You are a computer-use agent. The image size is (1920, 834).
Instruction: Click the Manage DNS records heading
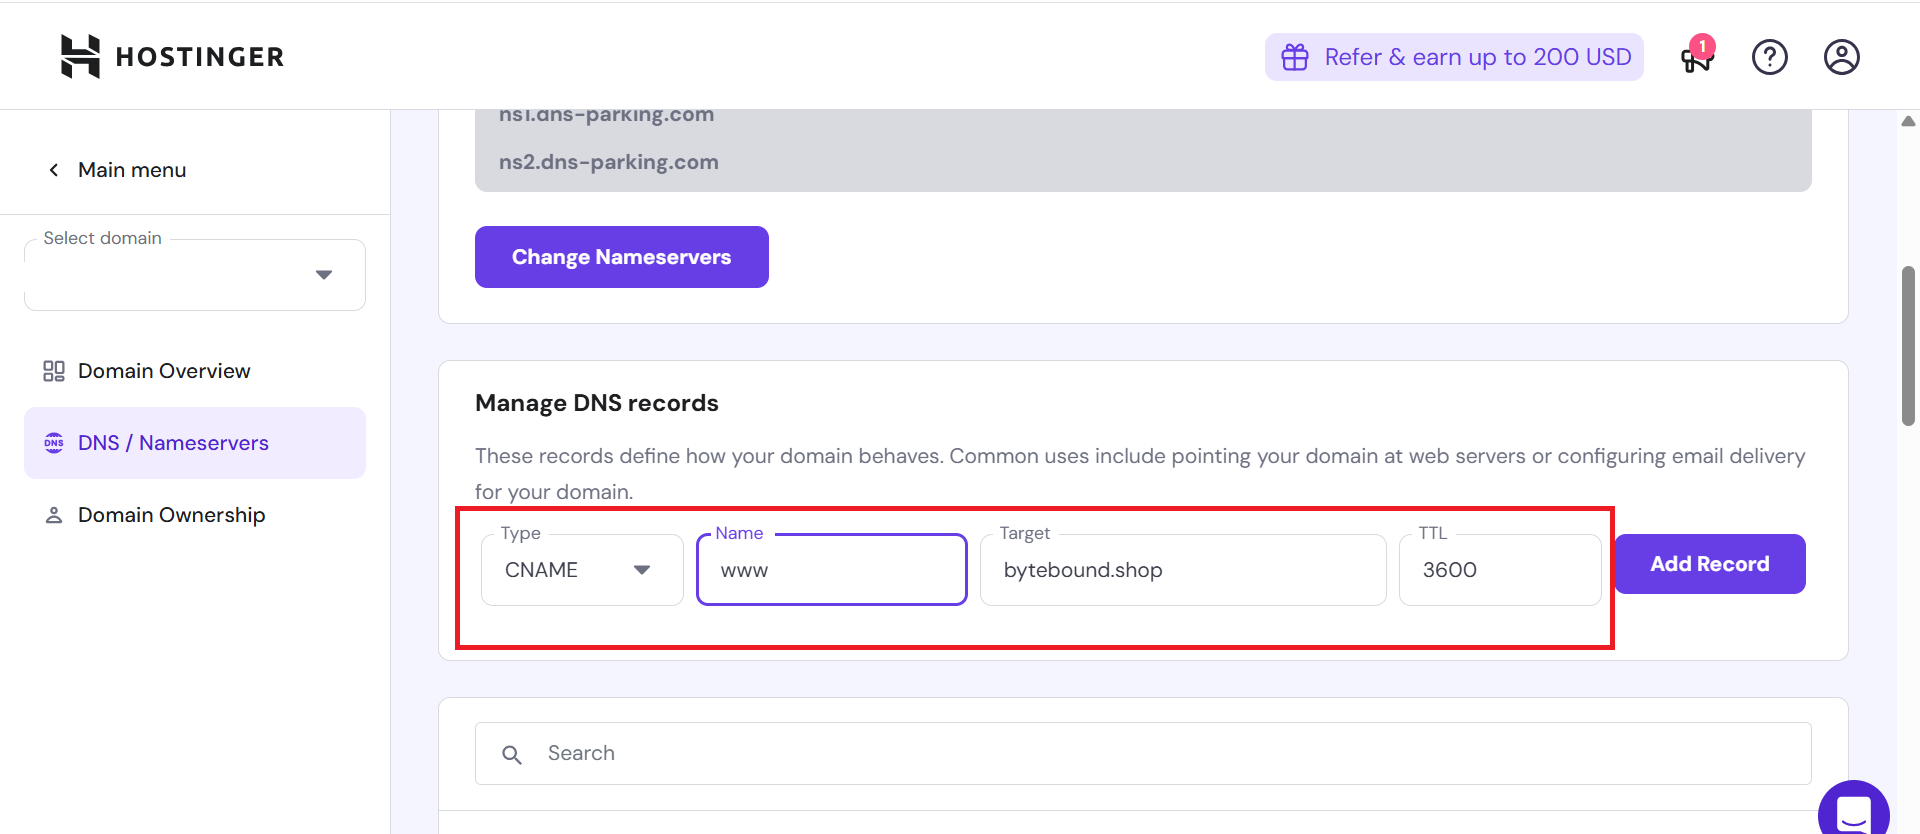597,403
